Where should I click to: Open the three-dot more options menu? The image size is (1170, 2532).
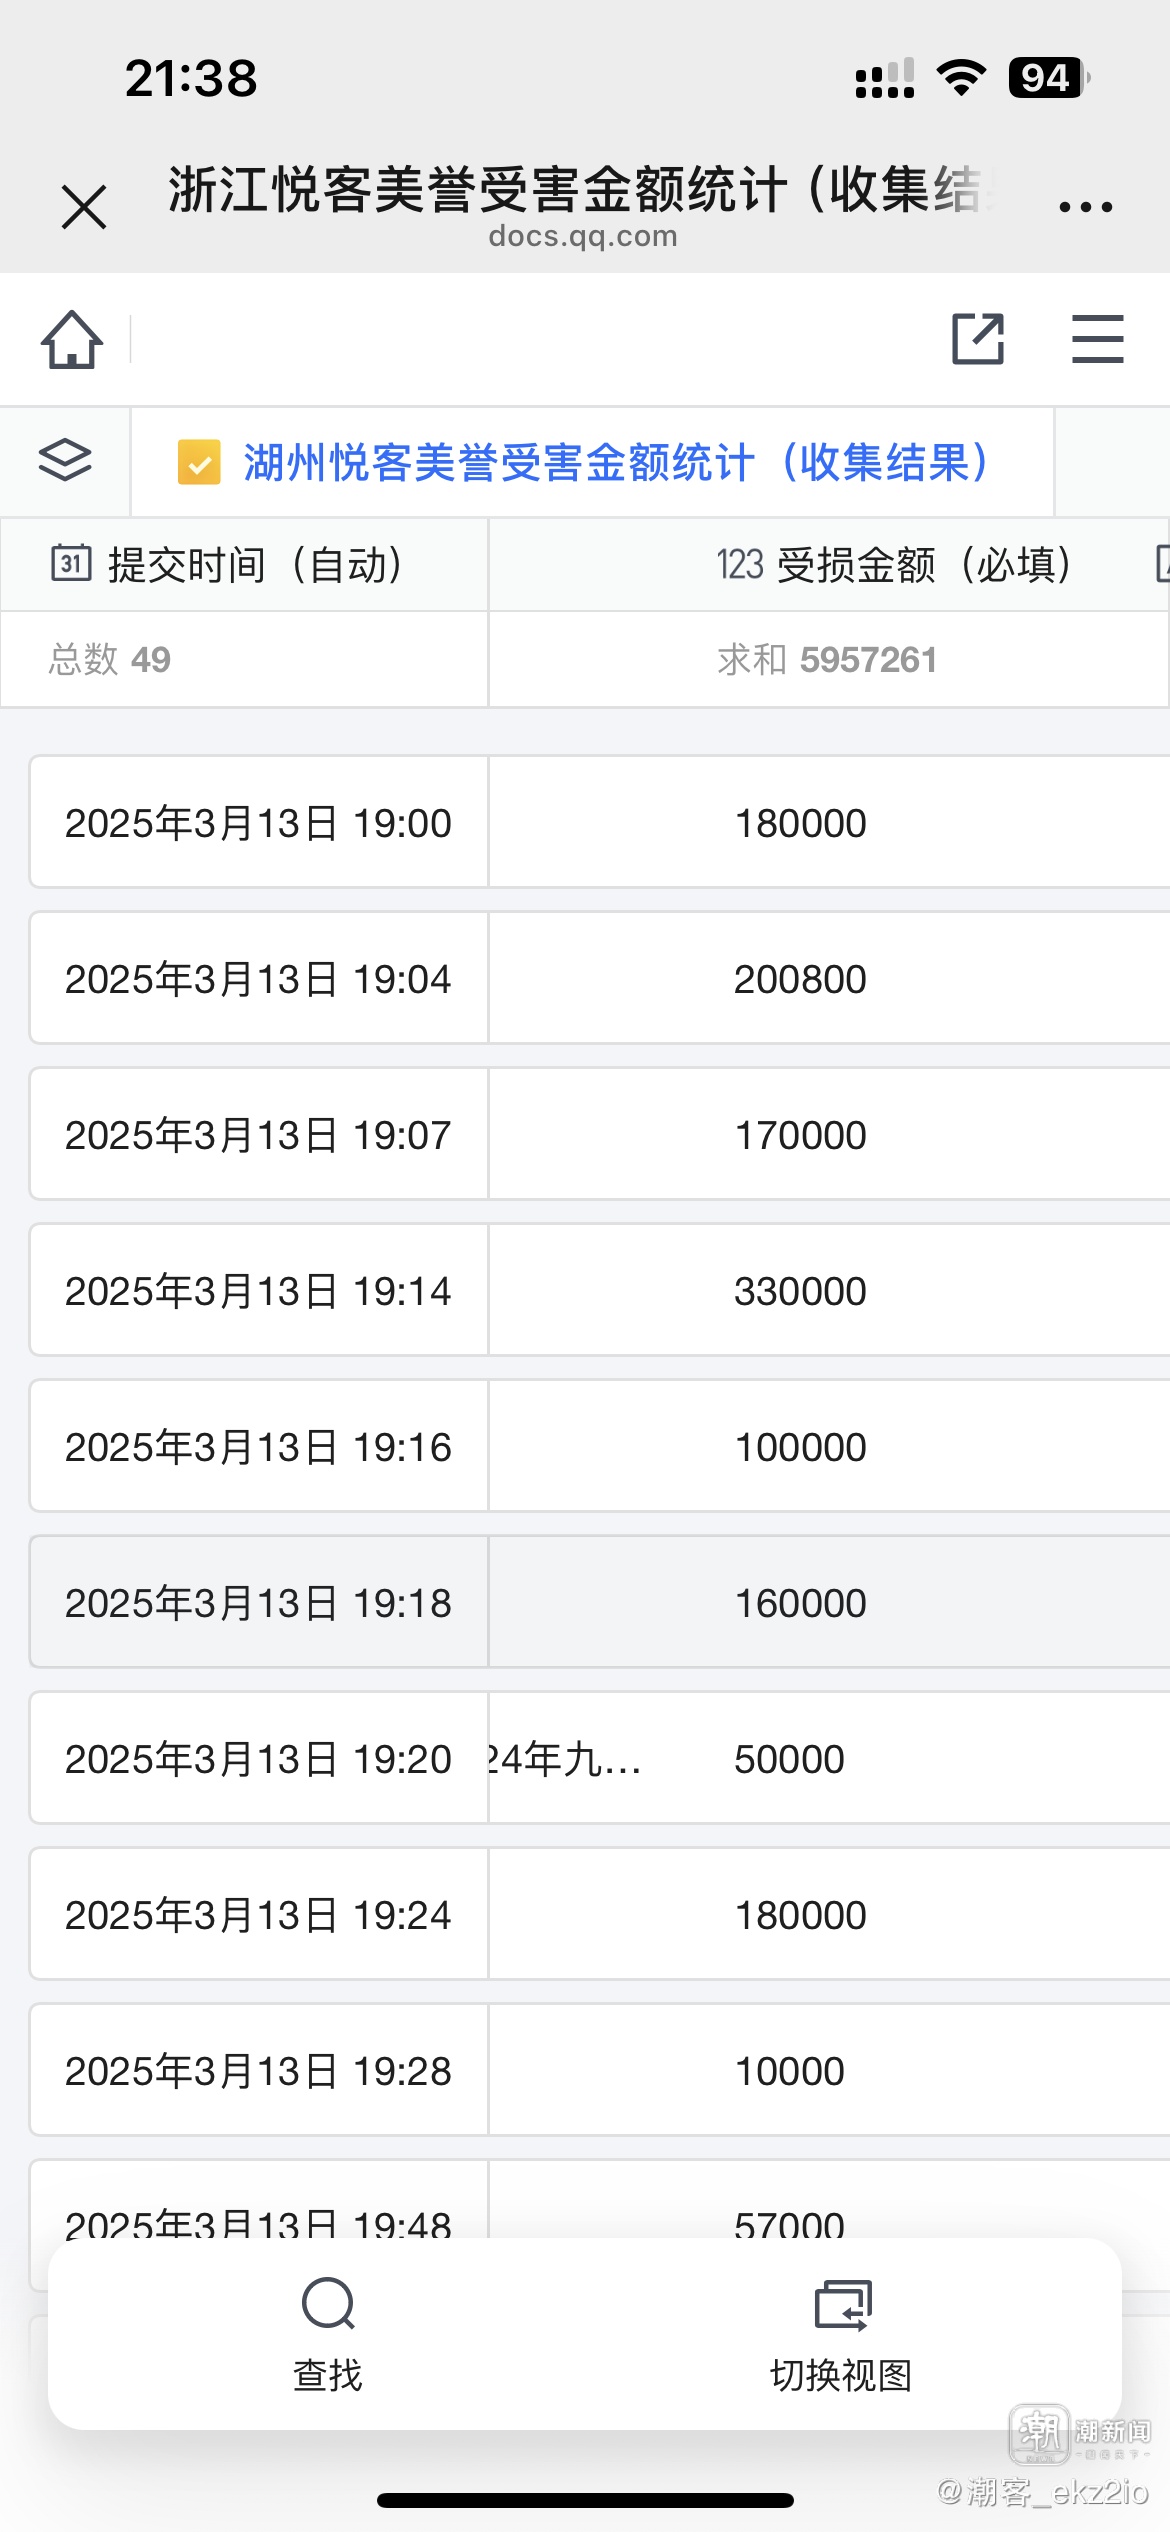click(1085, 207)
